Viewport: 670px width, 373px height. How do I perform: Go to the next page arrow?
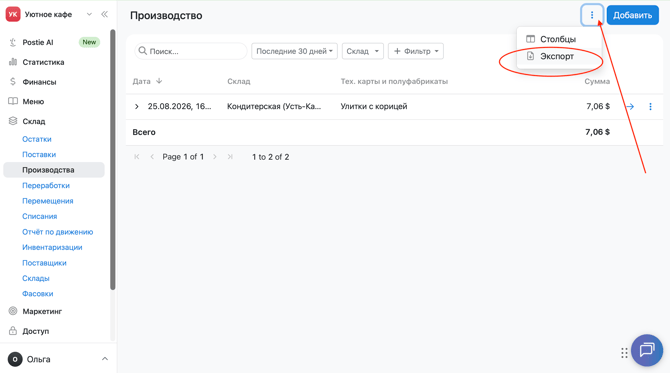point(215,157)
